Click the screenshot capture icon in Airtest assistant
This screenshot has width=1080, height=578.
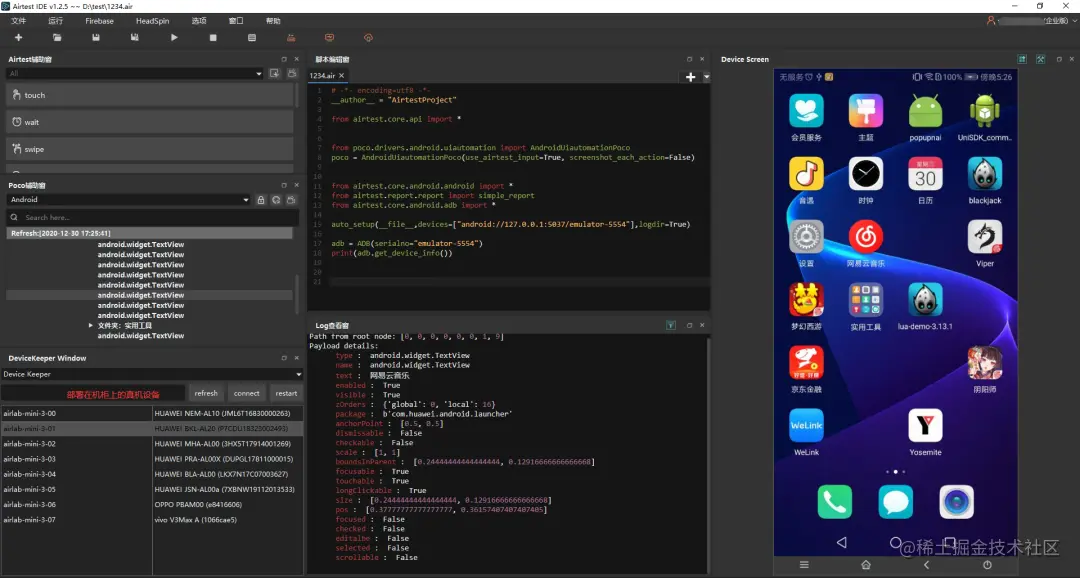click(x=275, y=73)
